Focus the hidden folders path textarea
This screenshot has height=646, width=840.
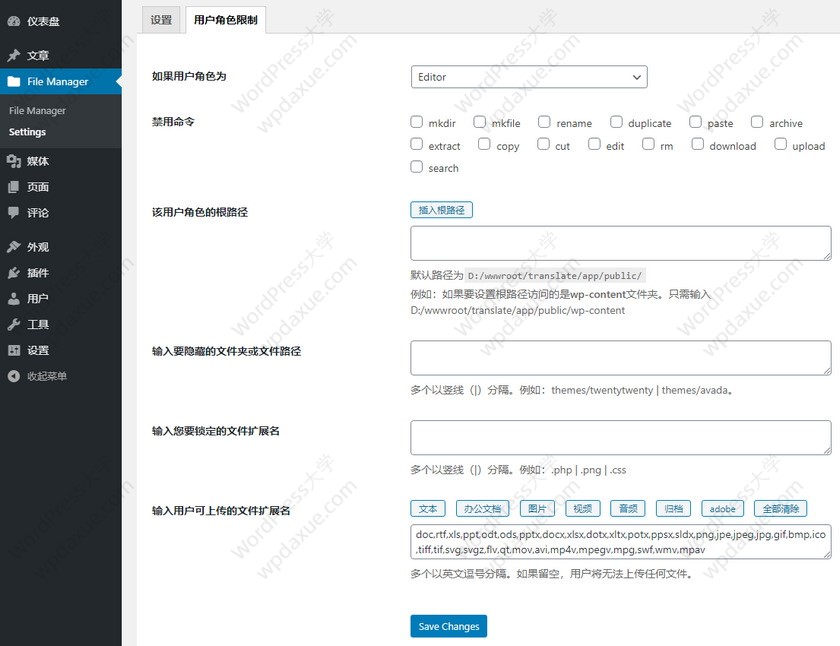pyautogui.click(x=621, y=358)
